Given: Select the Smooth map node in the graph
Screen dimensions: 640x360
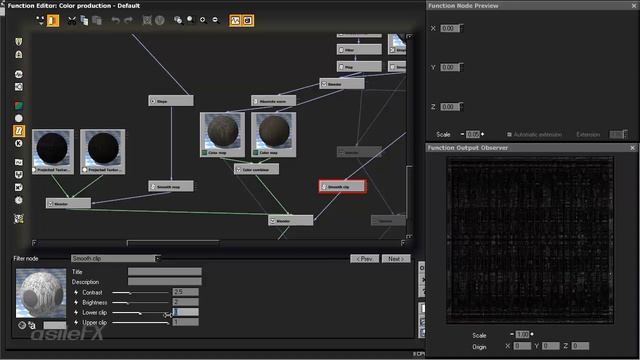Looking at the screenshot, I should pos(171,187).
